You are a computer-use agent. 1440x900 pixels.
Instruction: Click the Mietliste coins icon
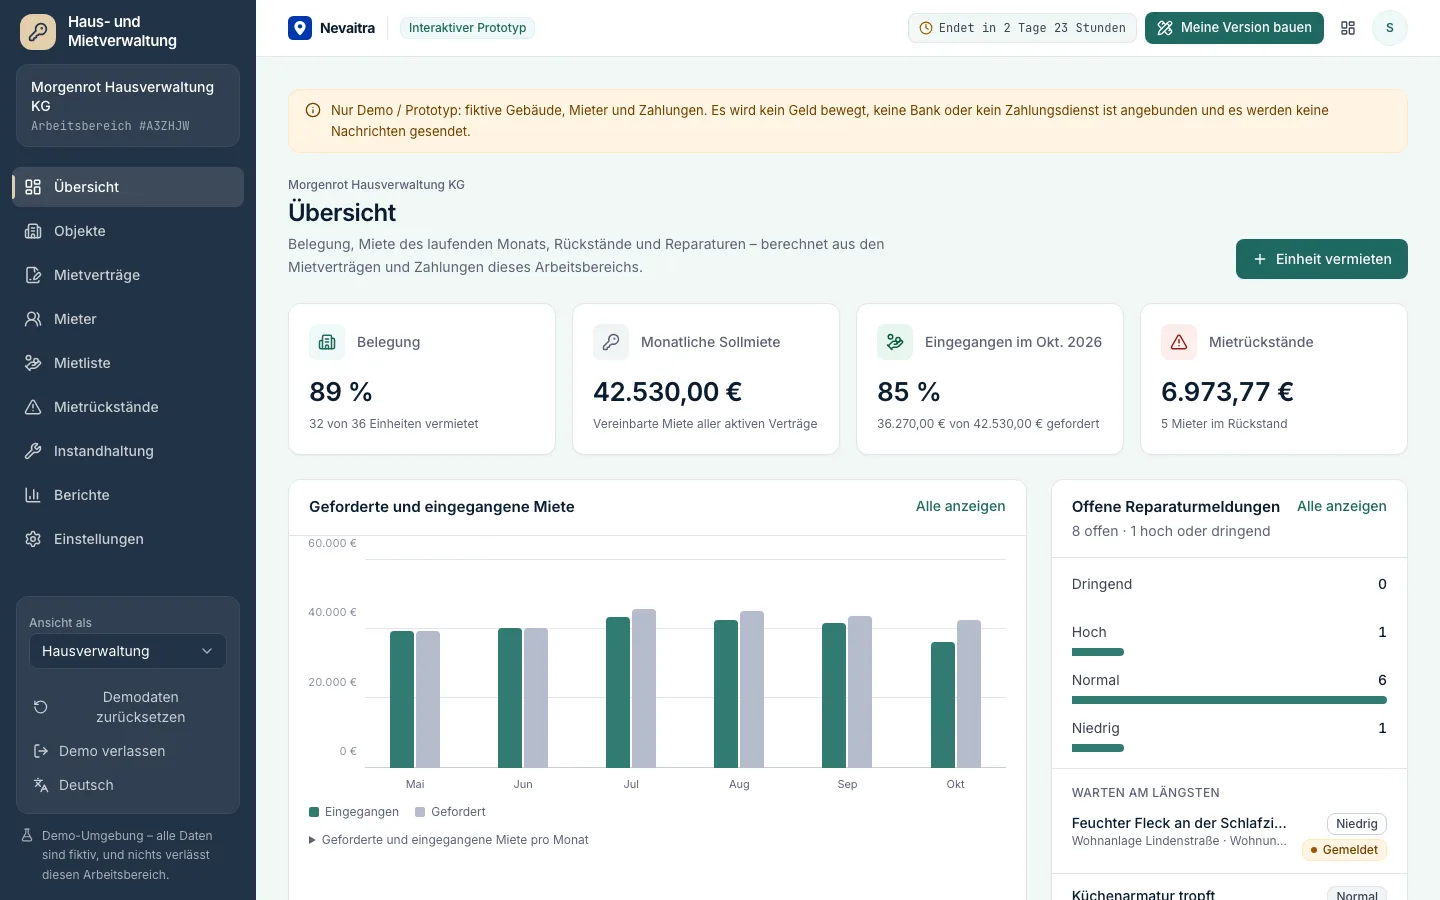pos(33,363)
